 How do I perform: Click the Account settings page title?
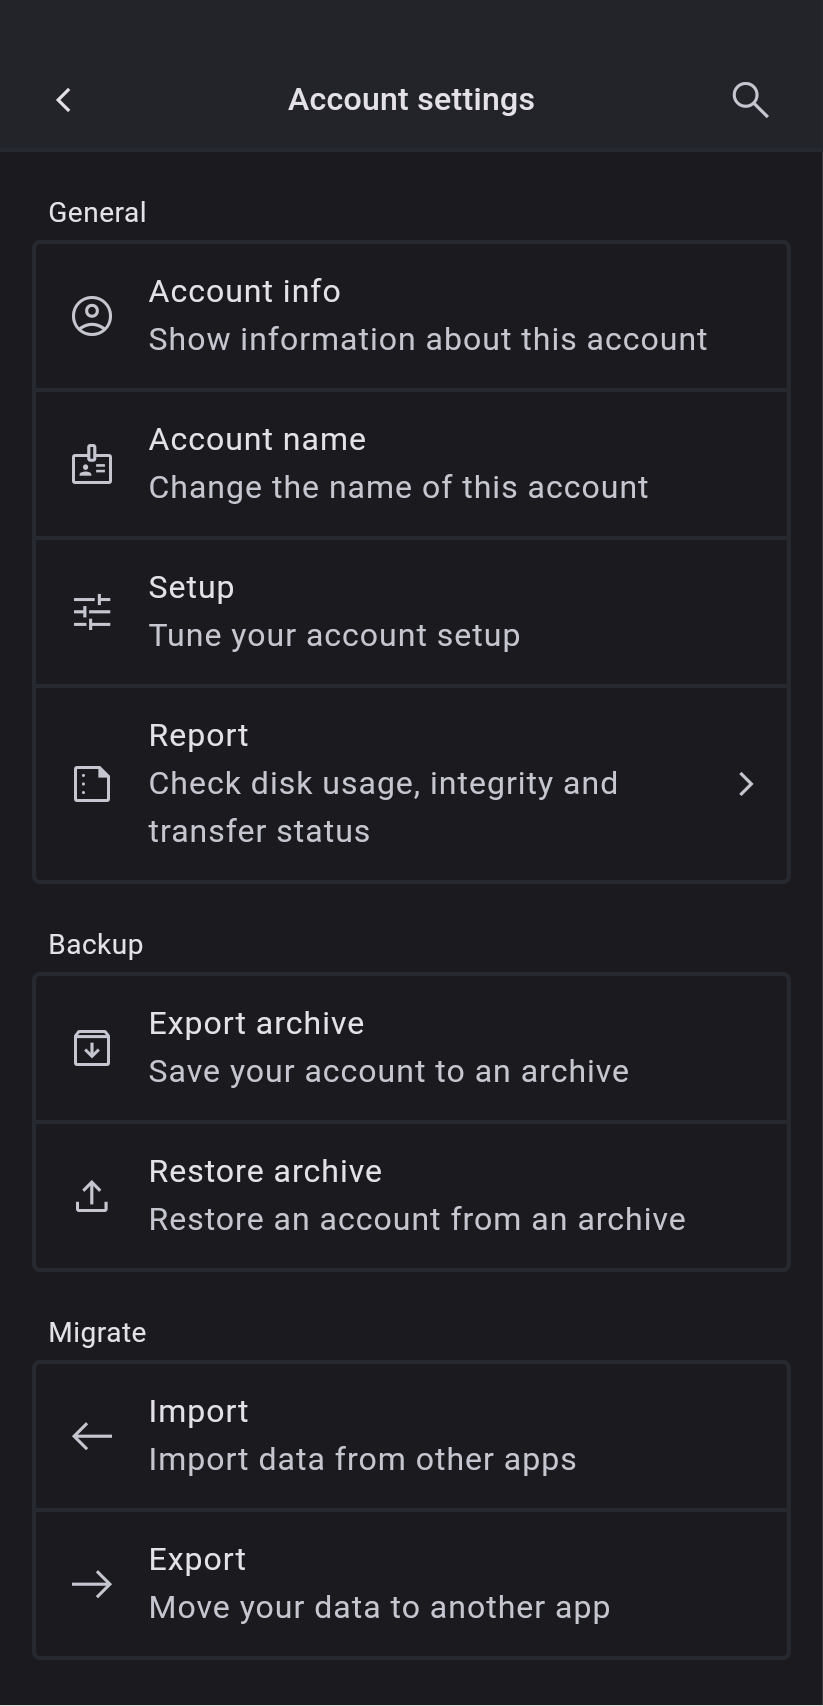(x=411, y=100)
